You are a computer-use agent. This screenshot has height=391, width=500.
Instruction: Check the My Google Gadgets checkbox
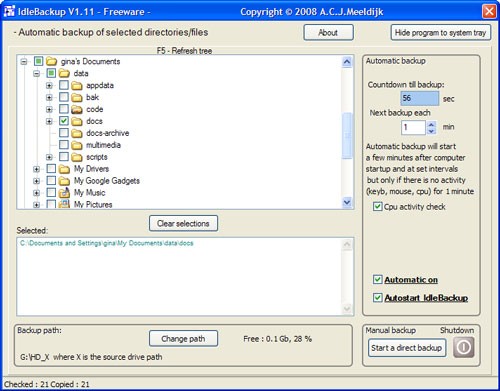coord(51,181)
